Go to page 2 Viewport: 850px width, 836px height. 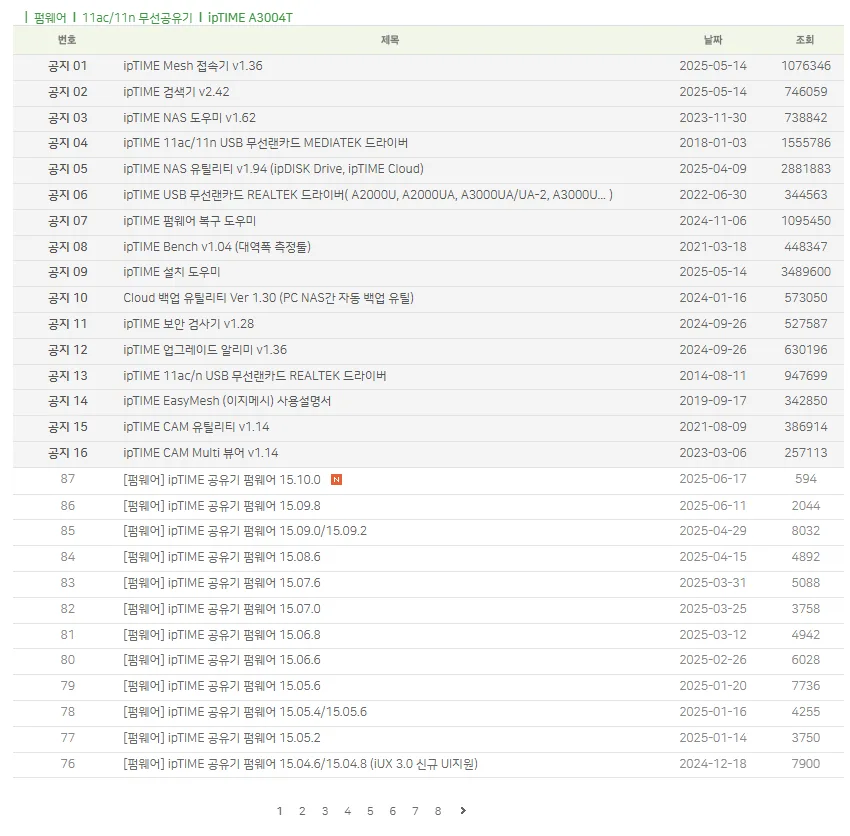coord(302,812)
